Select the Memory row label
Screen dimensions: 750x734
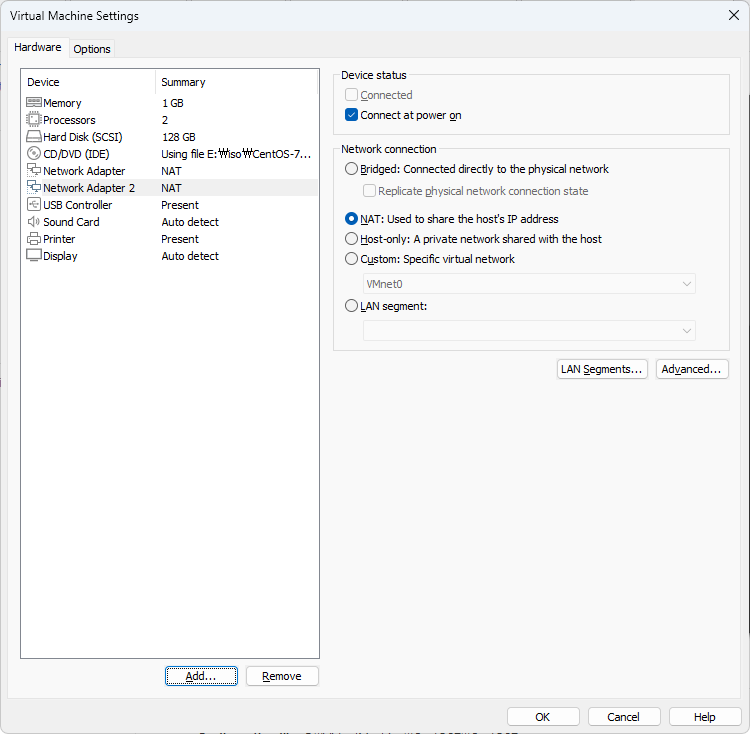point(62,103)
